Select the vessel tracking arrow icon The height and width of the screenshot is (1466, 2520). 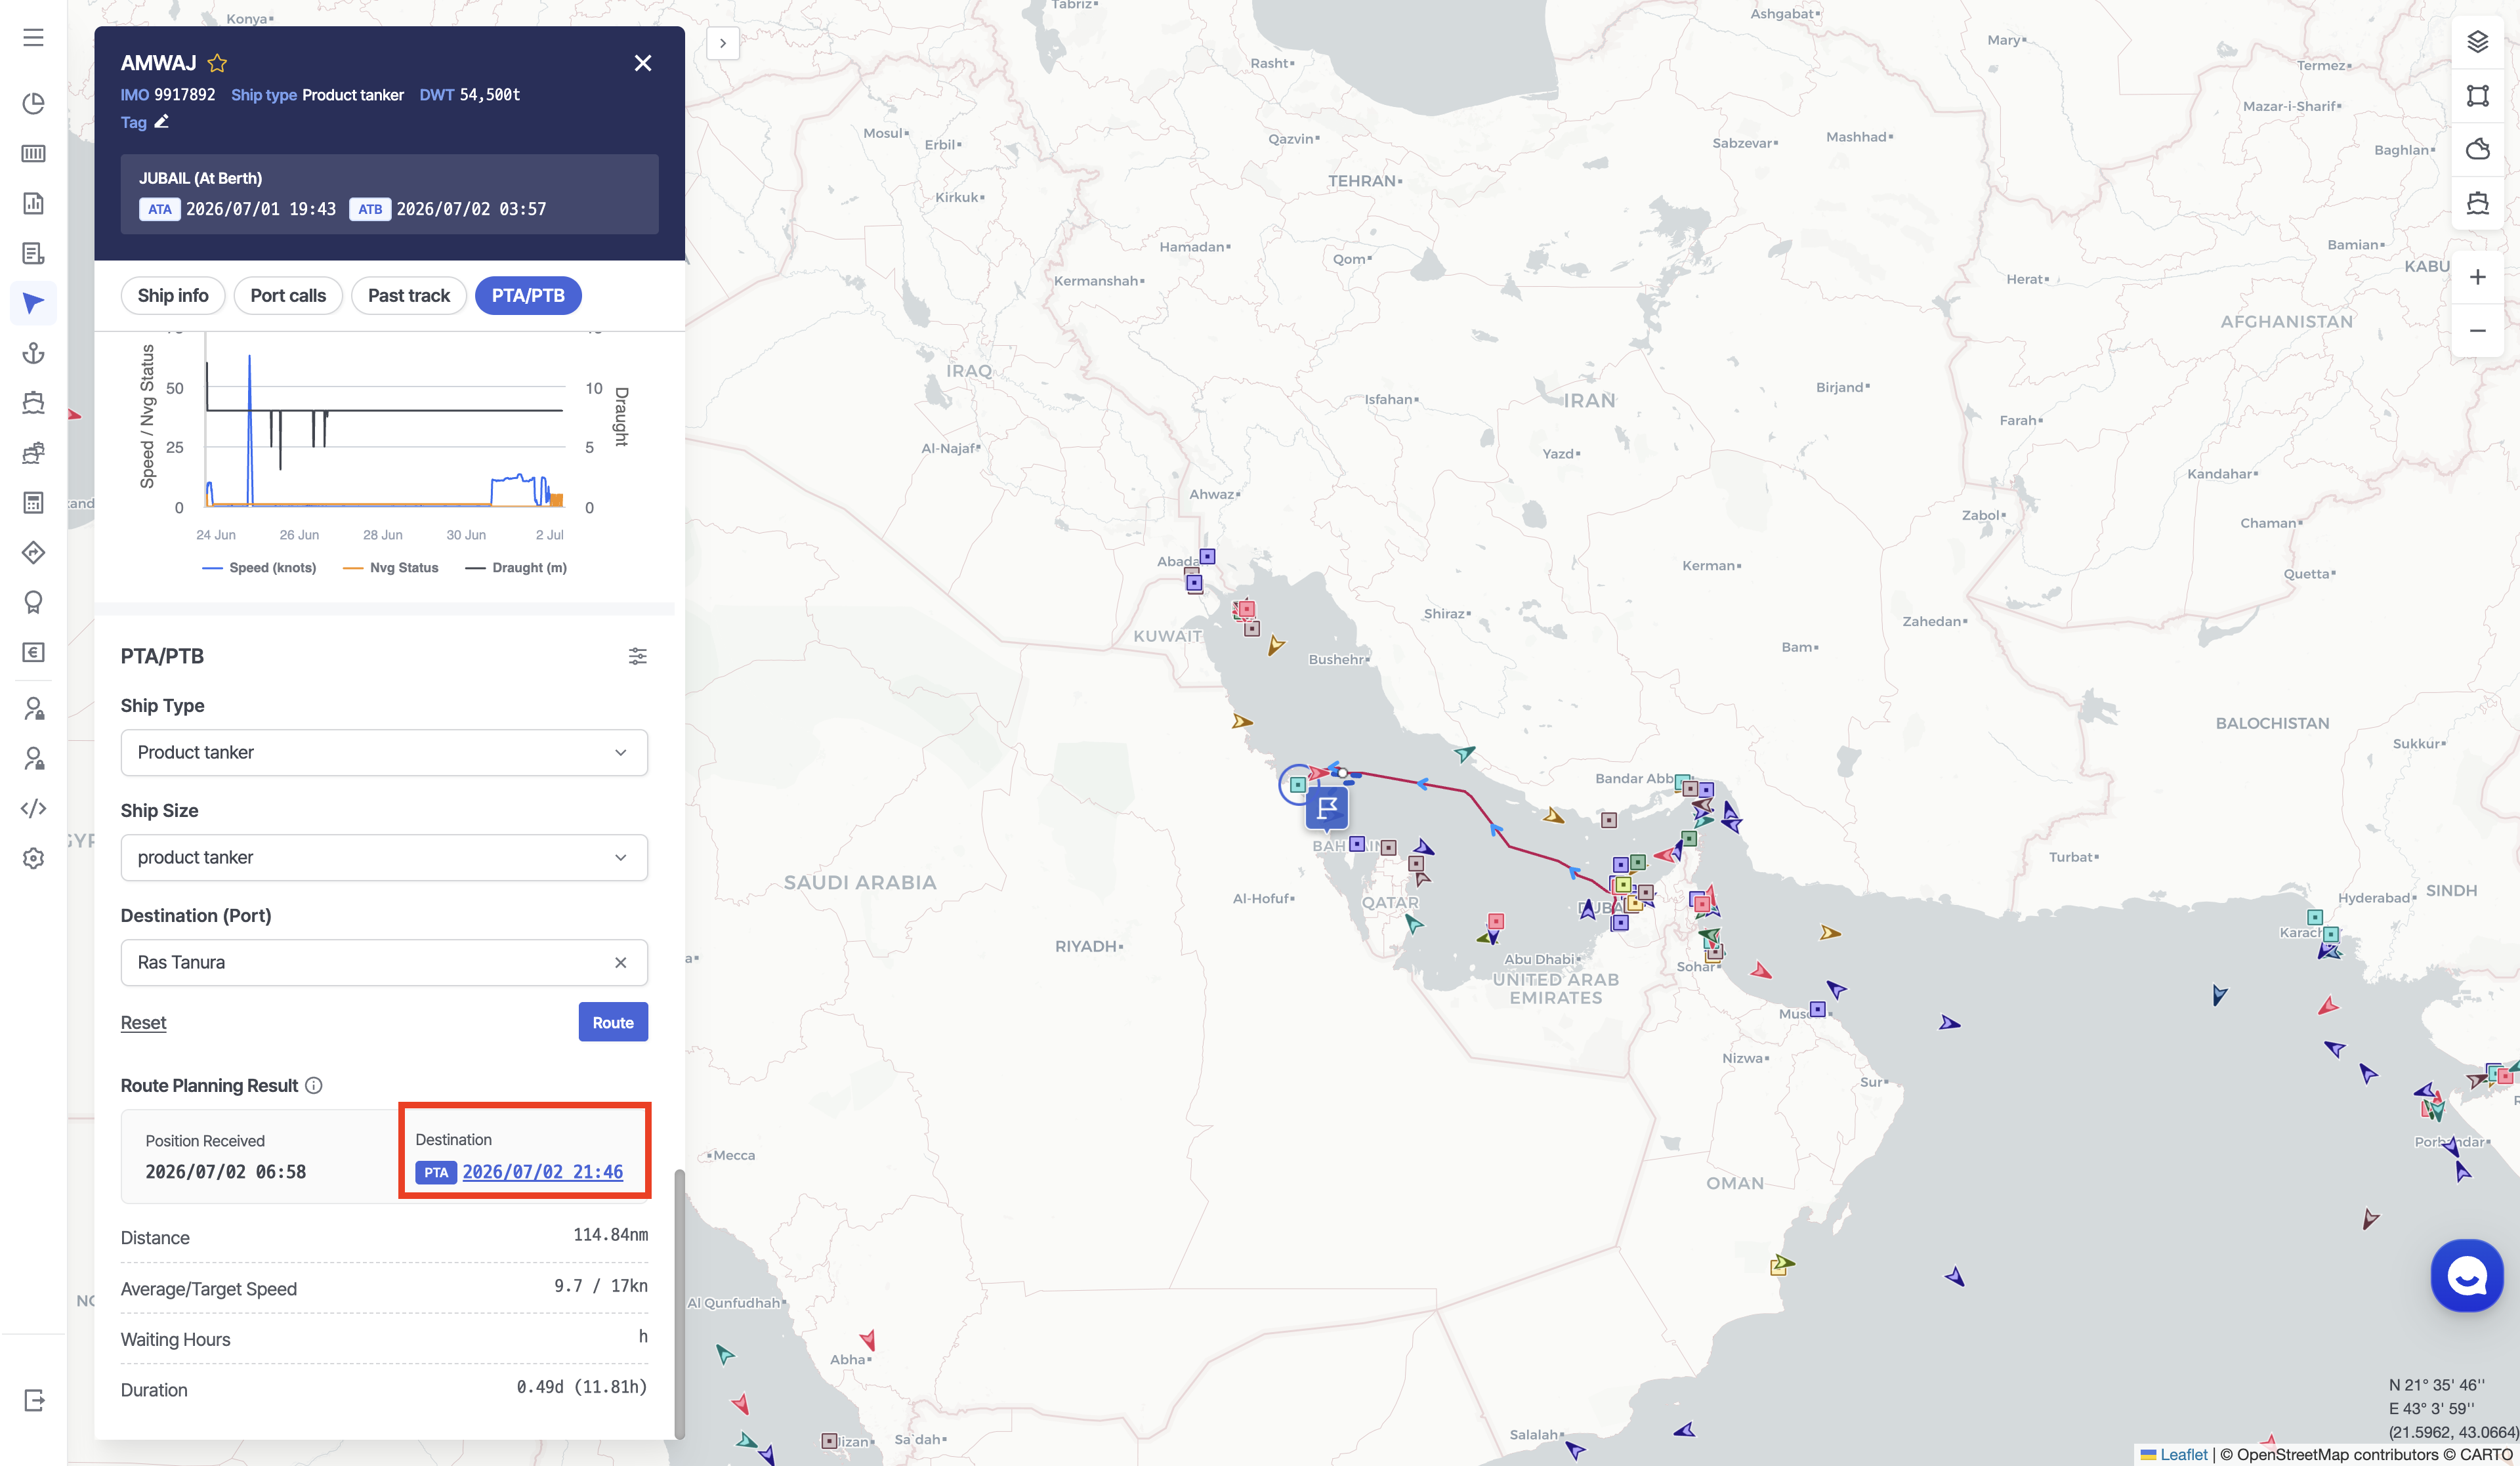(x=33, y=303)
